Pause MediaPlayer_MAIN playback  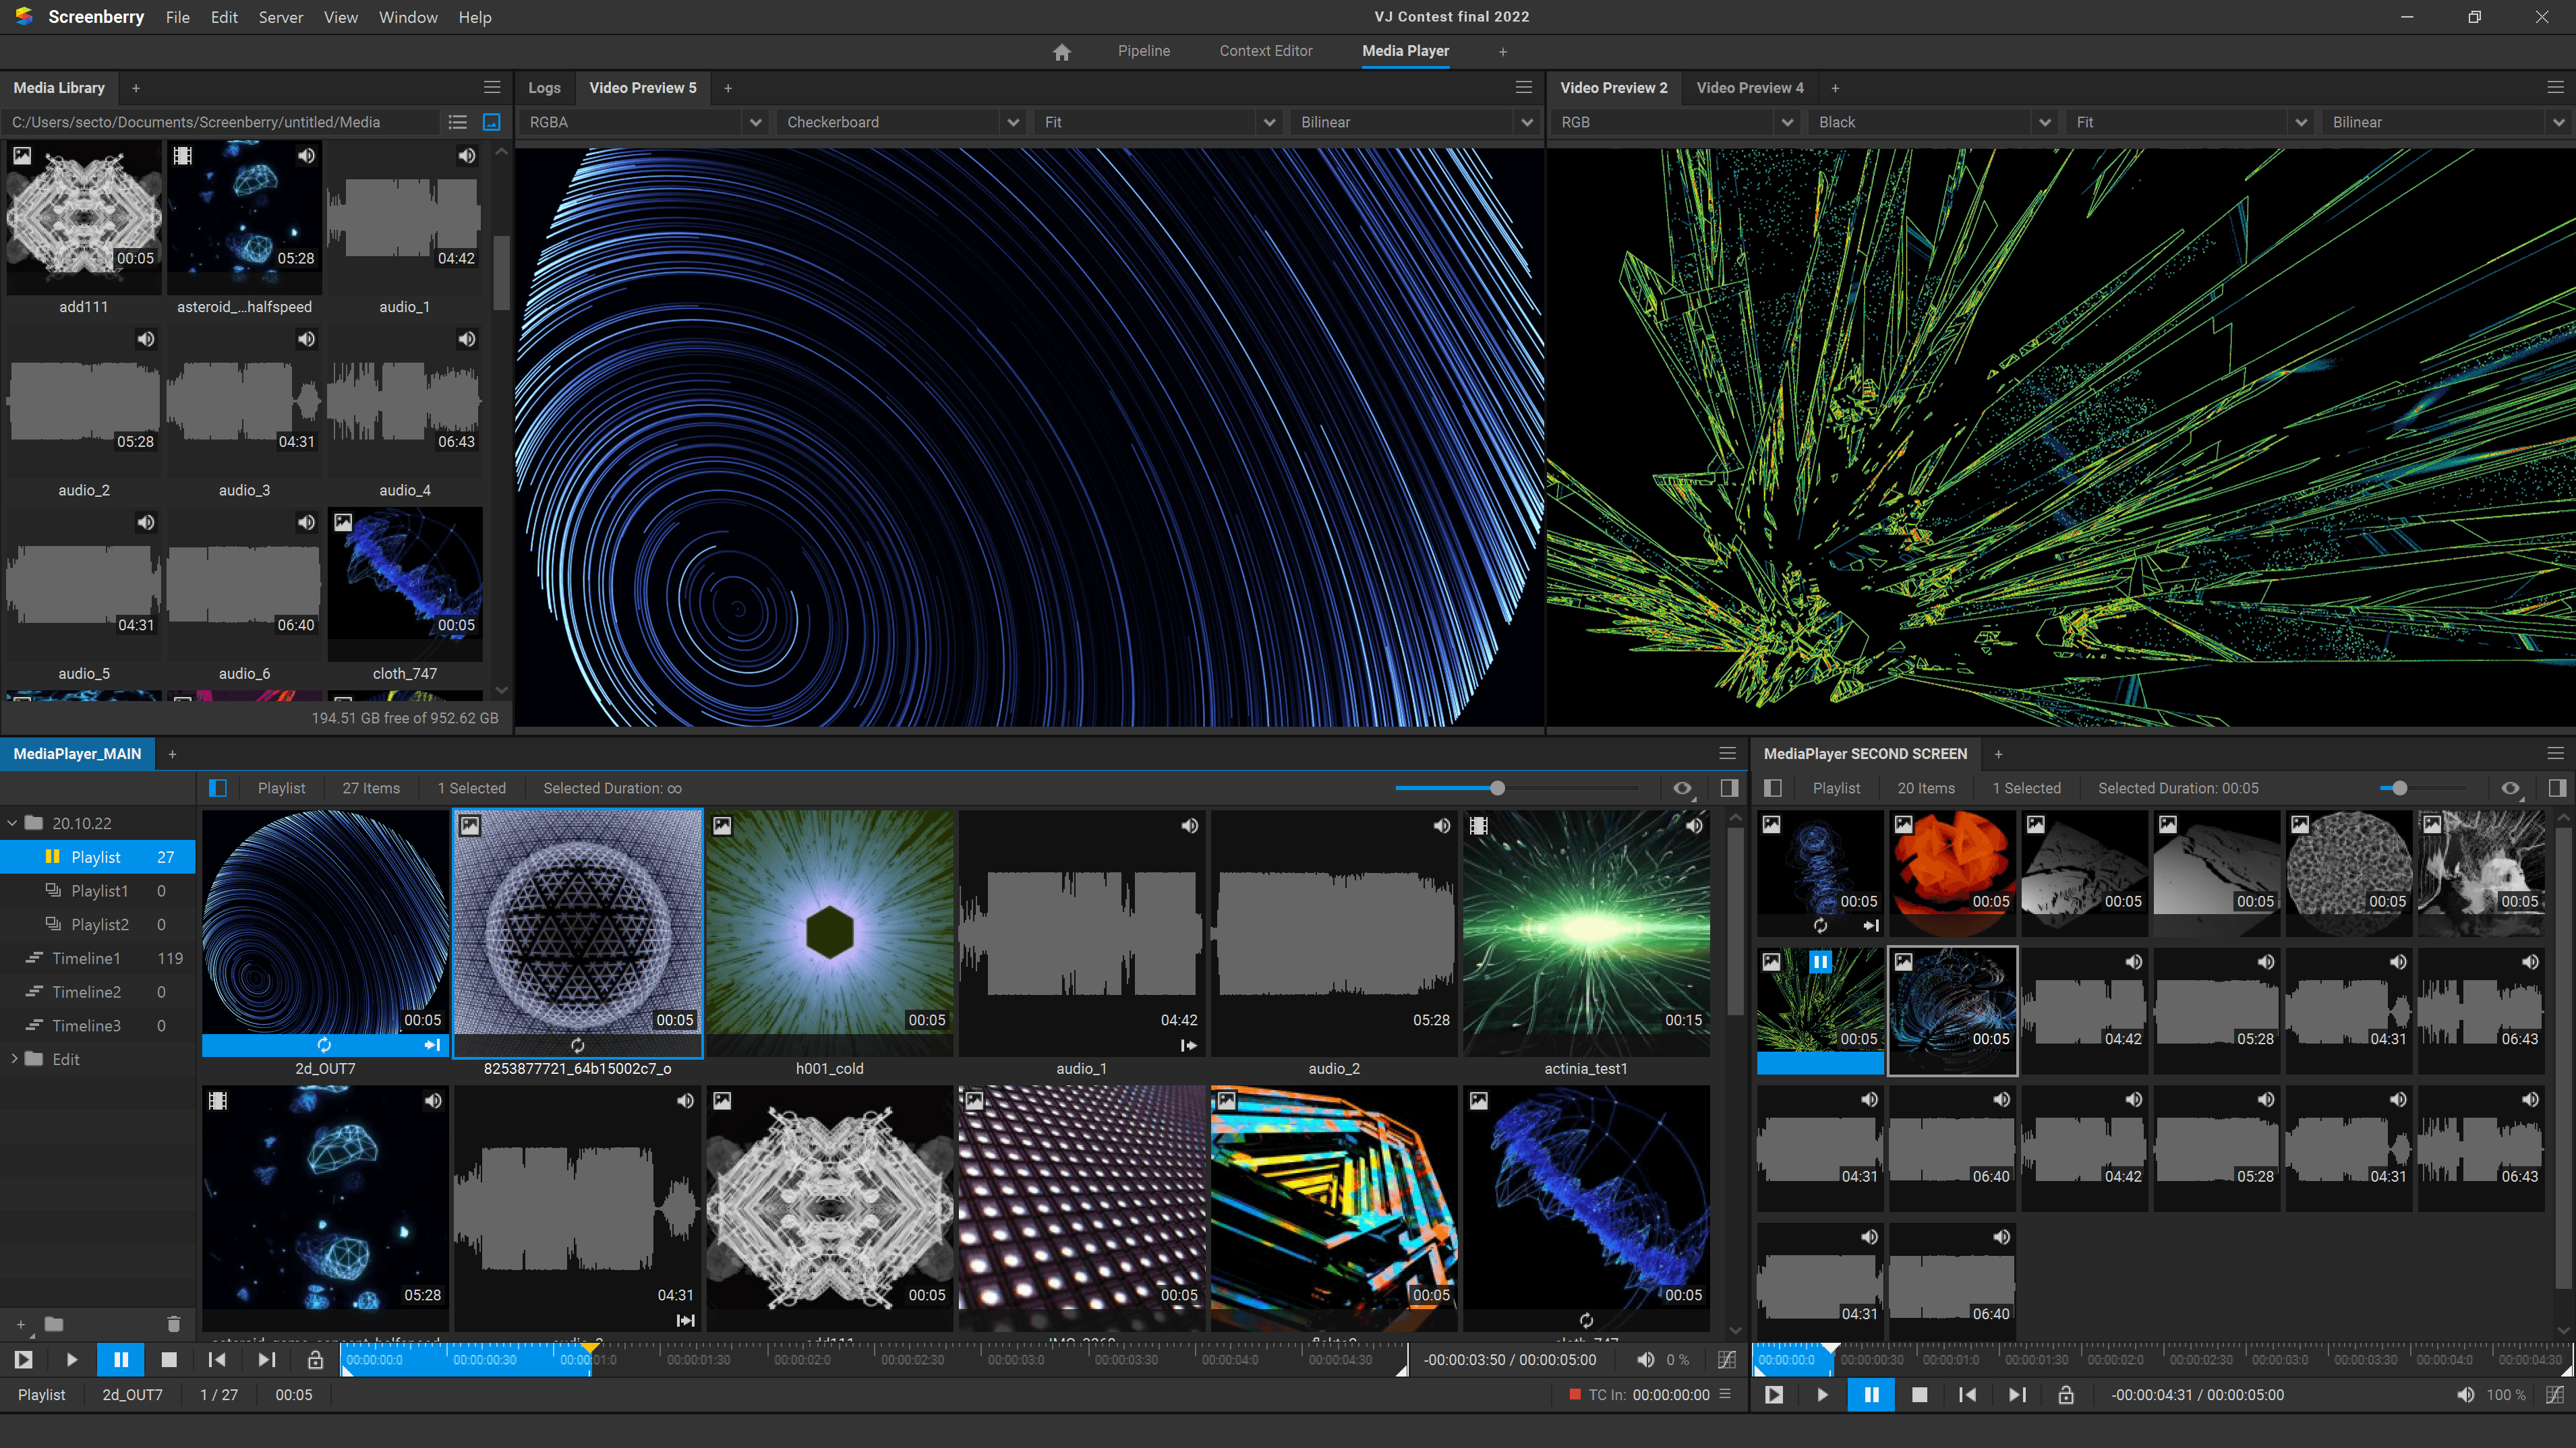[121, 1360]
